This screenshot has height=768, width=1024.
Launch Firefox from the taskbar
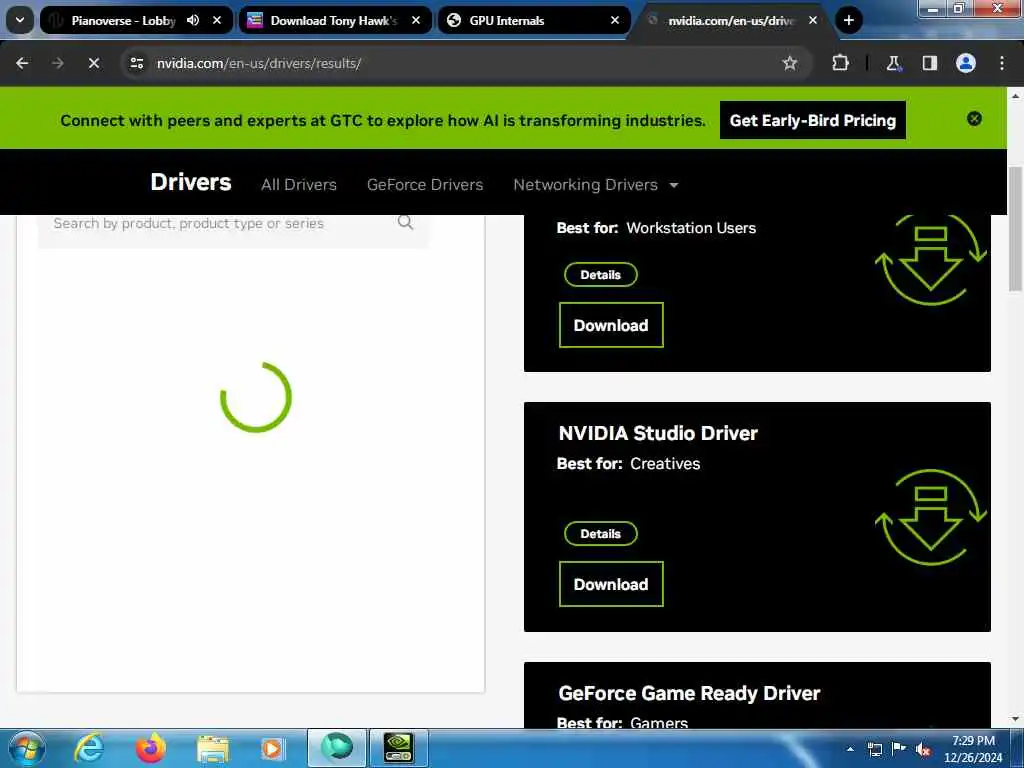tap(151, 748)
